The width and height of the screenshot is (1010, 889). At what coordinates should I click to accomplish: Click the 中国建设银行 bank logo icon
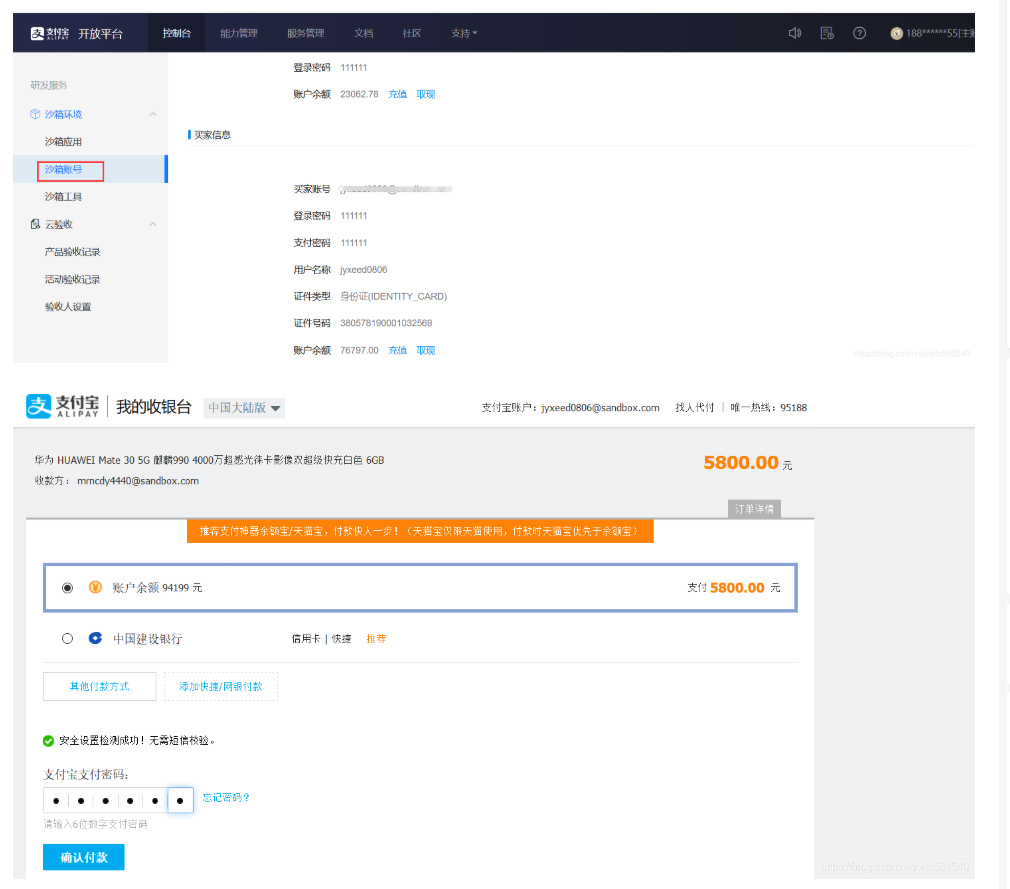tap(95, 638)
